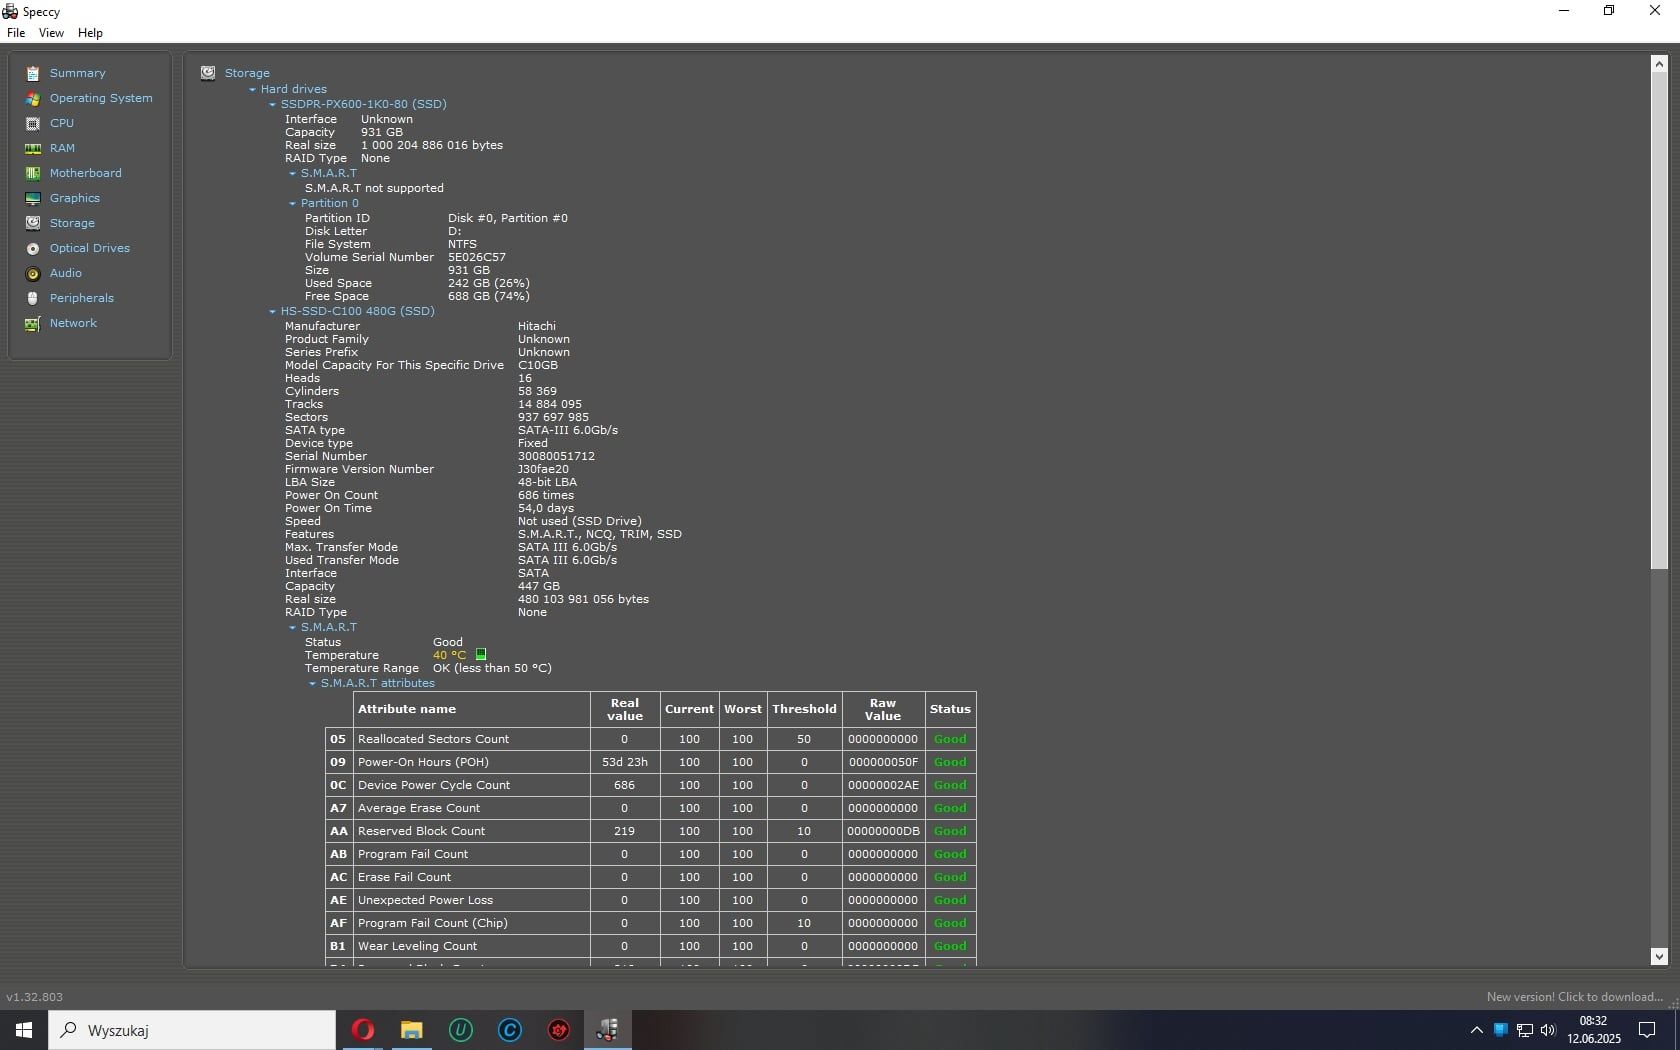Click the Storage header drive icon

(x=208, y=73)
